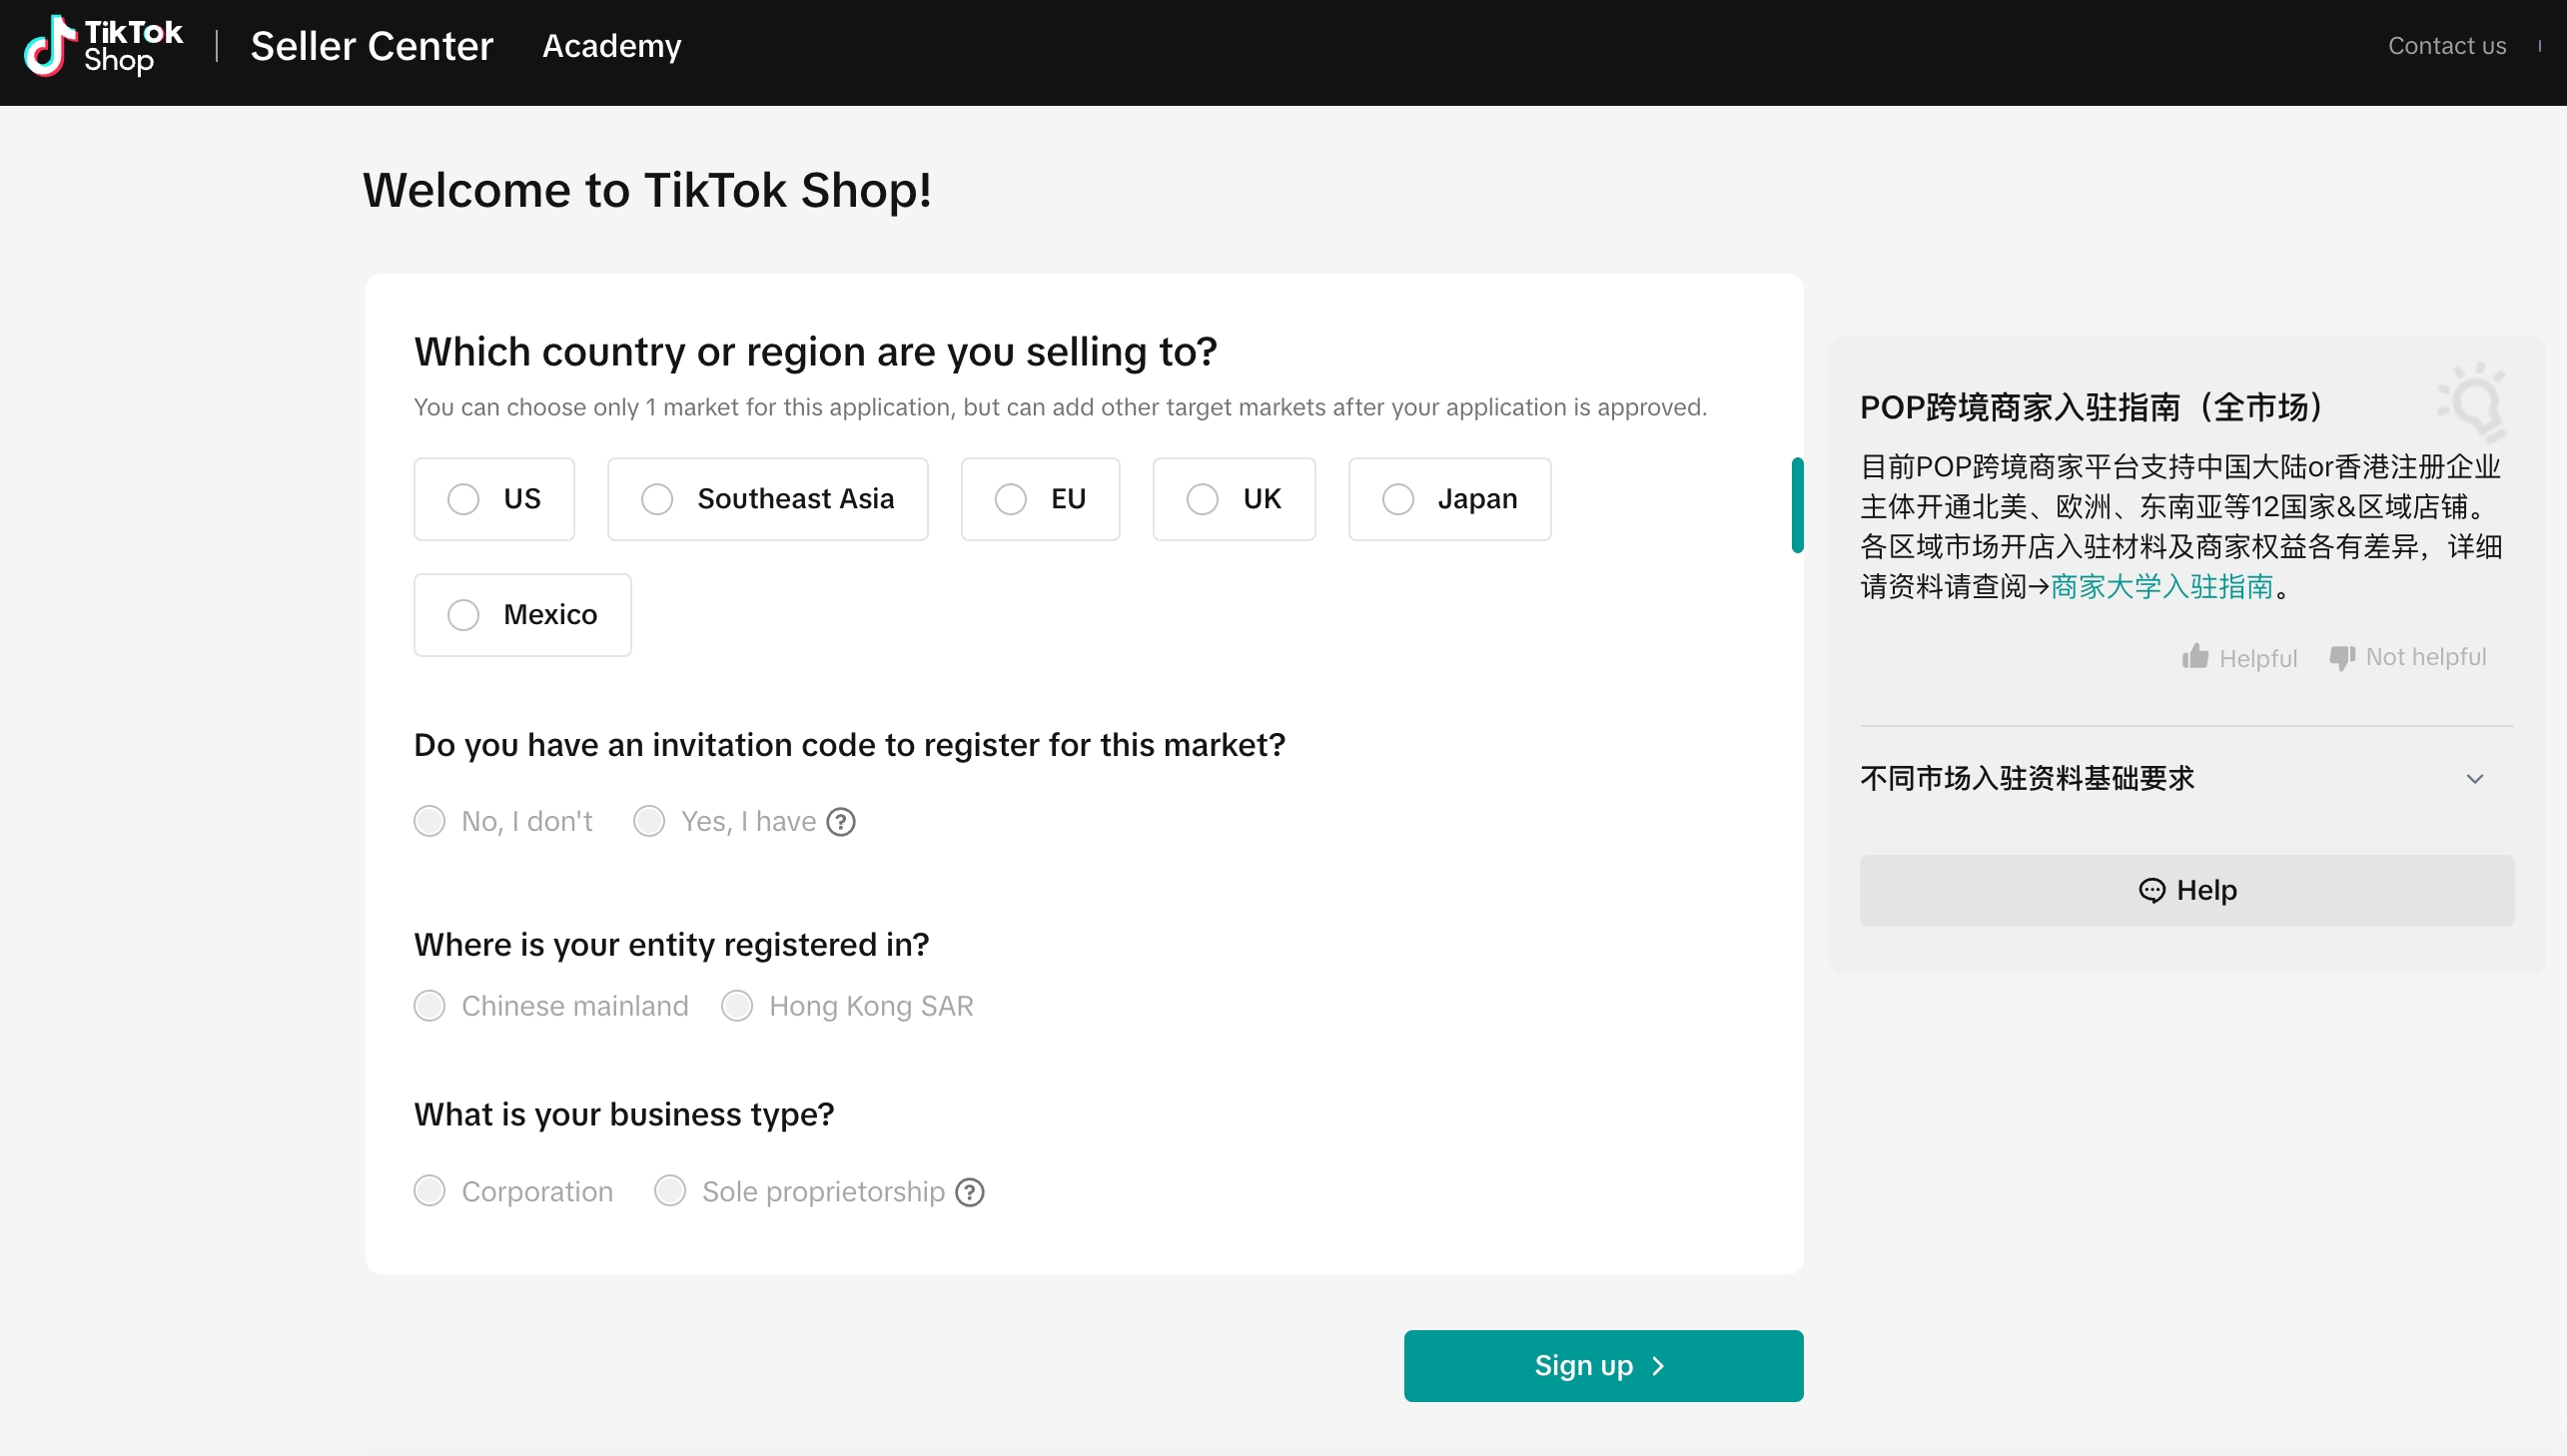Image resolution: width=2567 pixels, height=1456 pixels.
Task: Select the US market radio option
Action: pyautogui.click(x=463, y=499)
